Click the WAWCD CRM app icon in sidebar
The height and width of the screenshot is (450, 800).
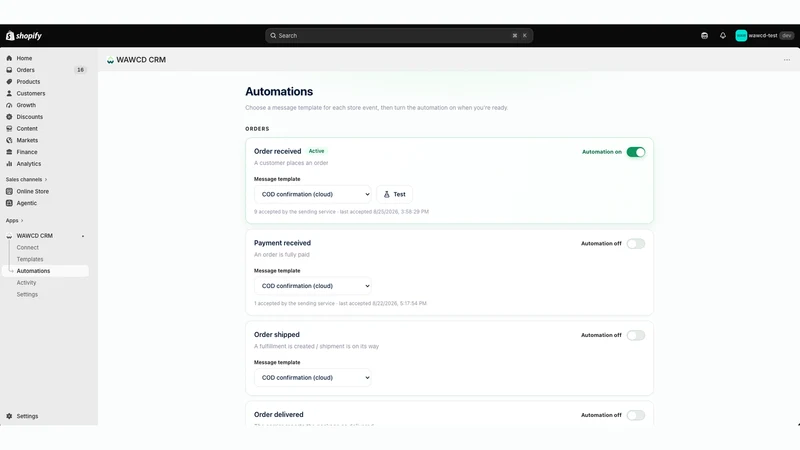[x=9, y=236]
